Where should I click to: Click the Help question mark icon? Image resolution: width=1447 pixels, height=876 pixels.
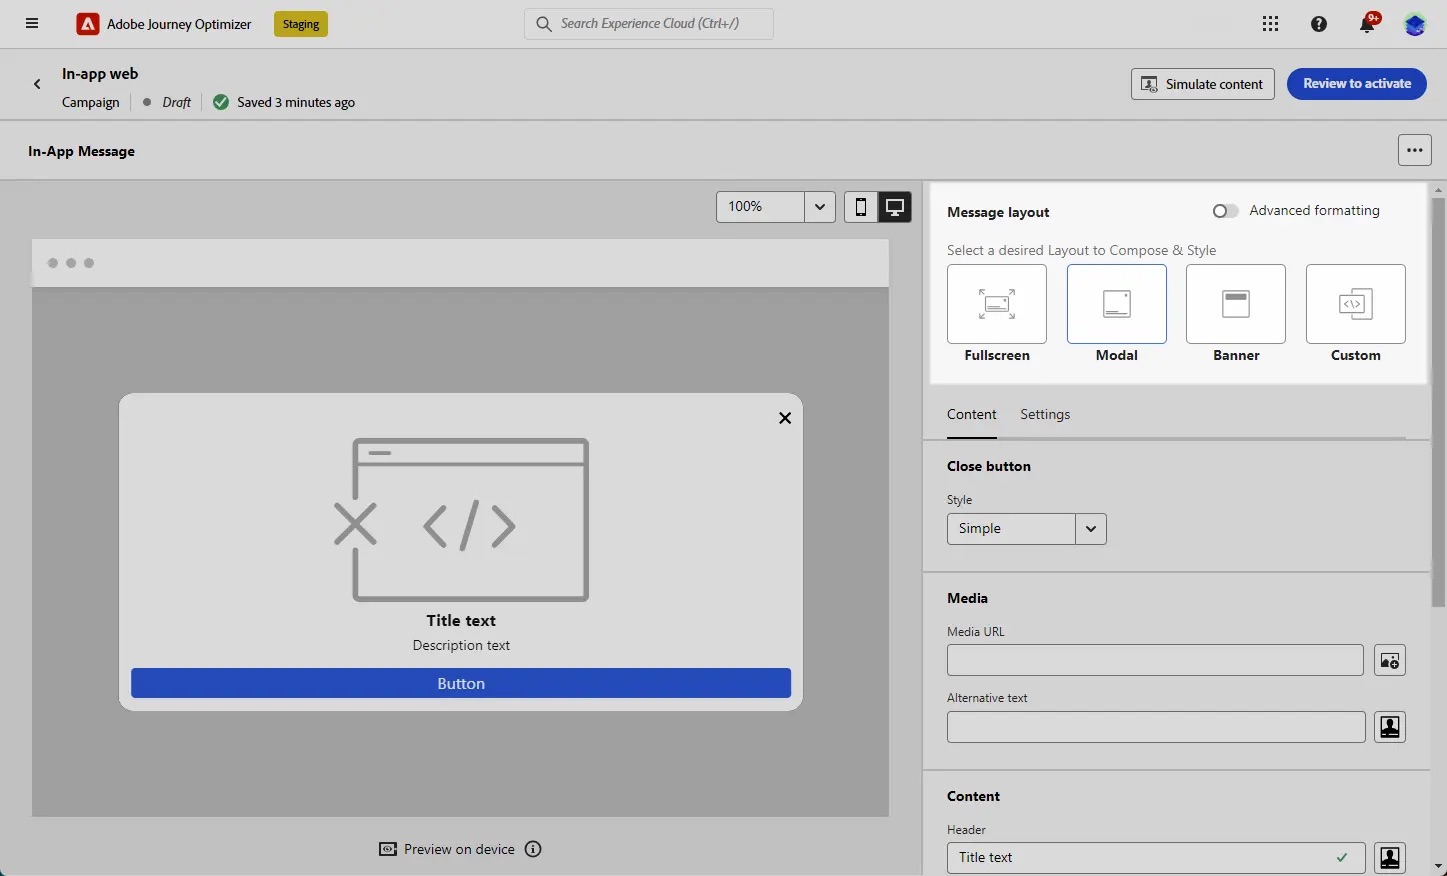[x=1318, y=23]
